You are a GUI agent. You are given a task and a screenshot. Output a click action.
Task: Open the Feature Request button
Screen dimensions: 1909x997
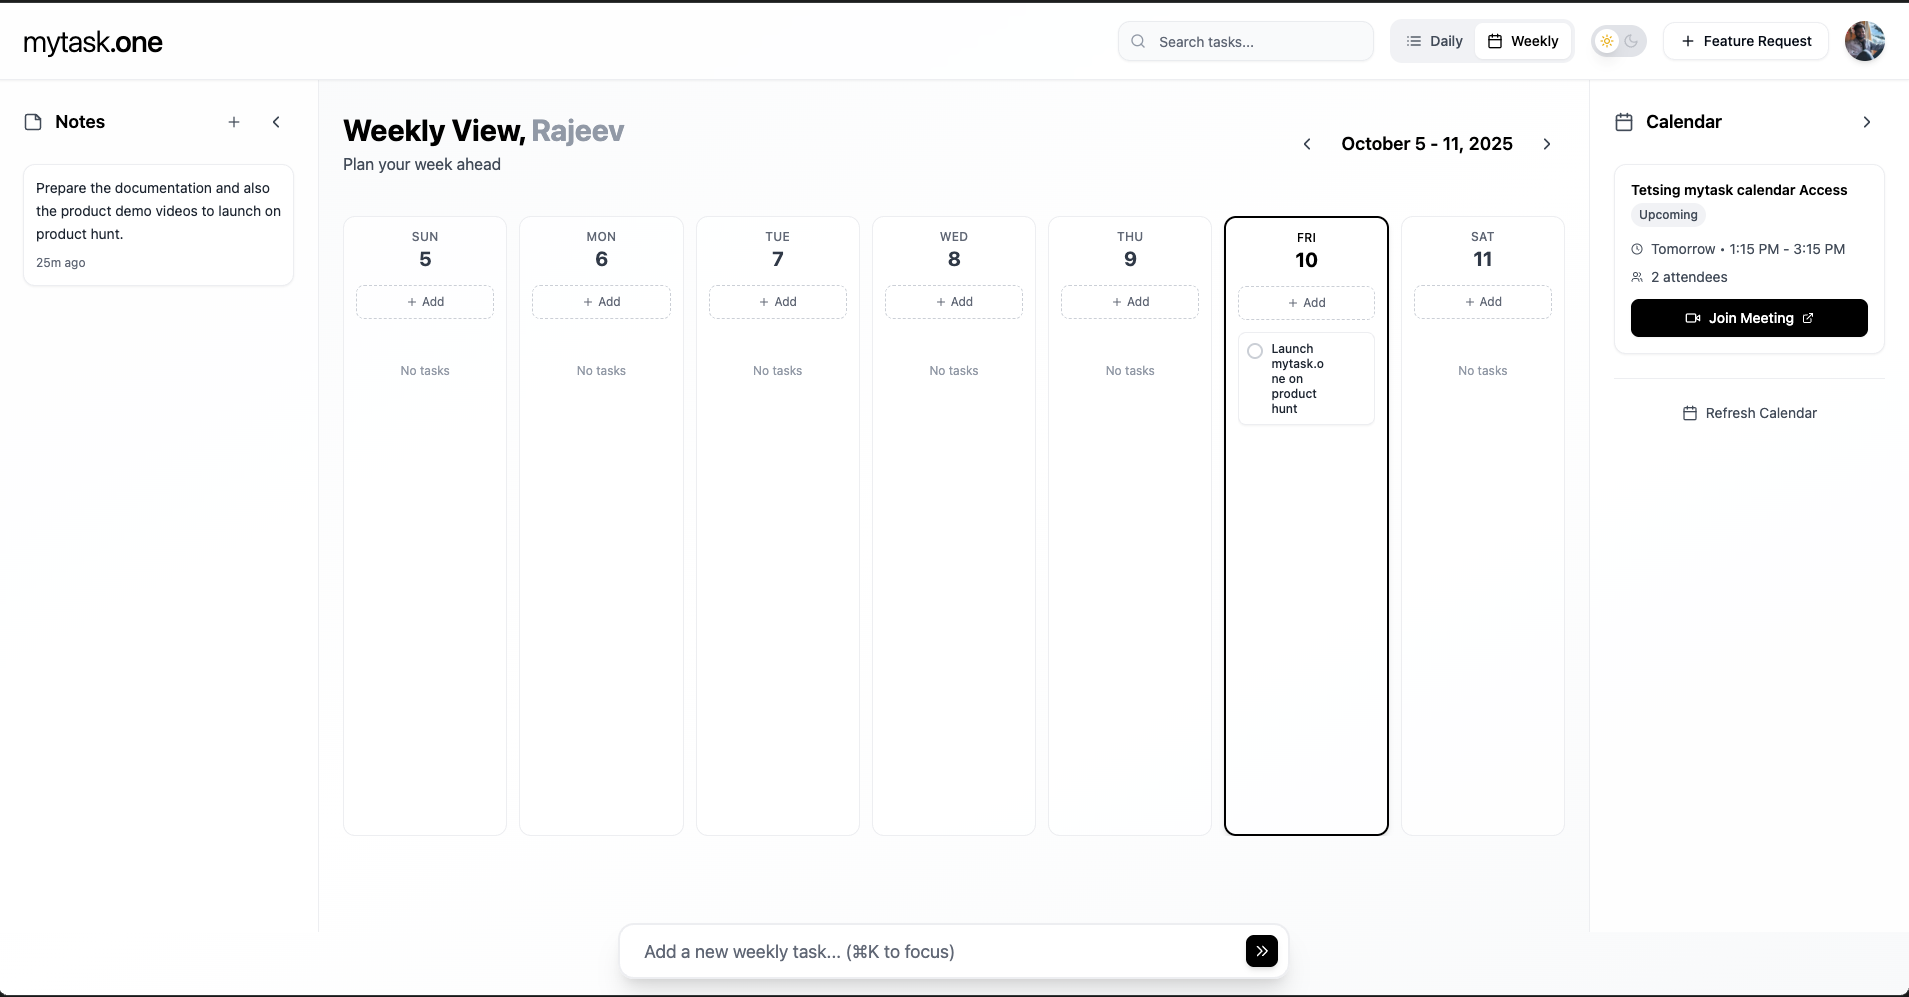pos(1746,41)
